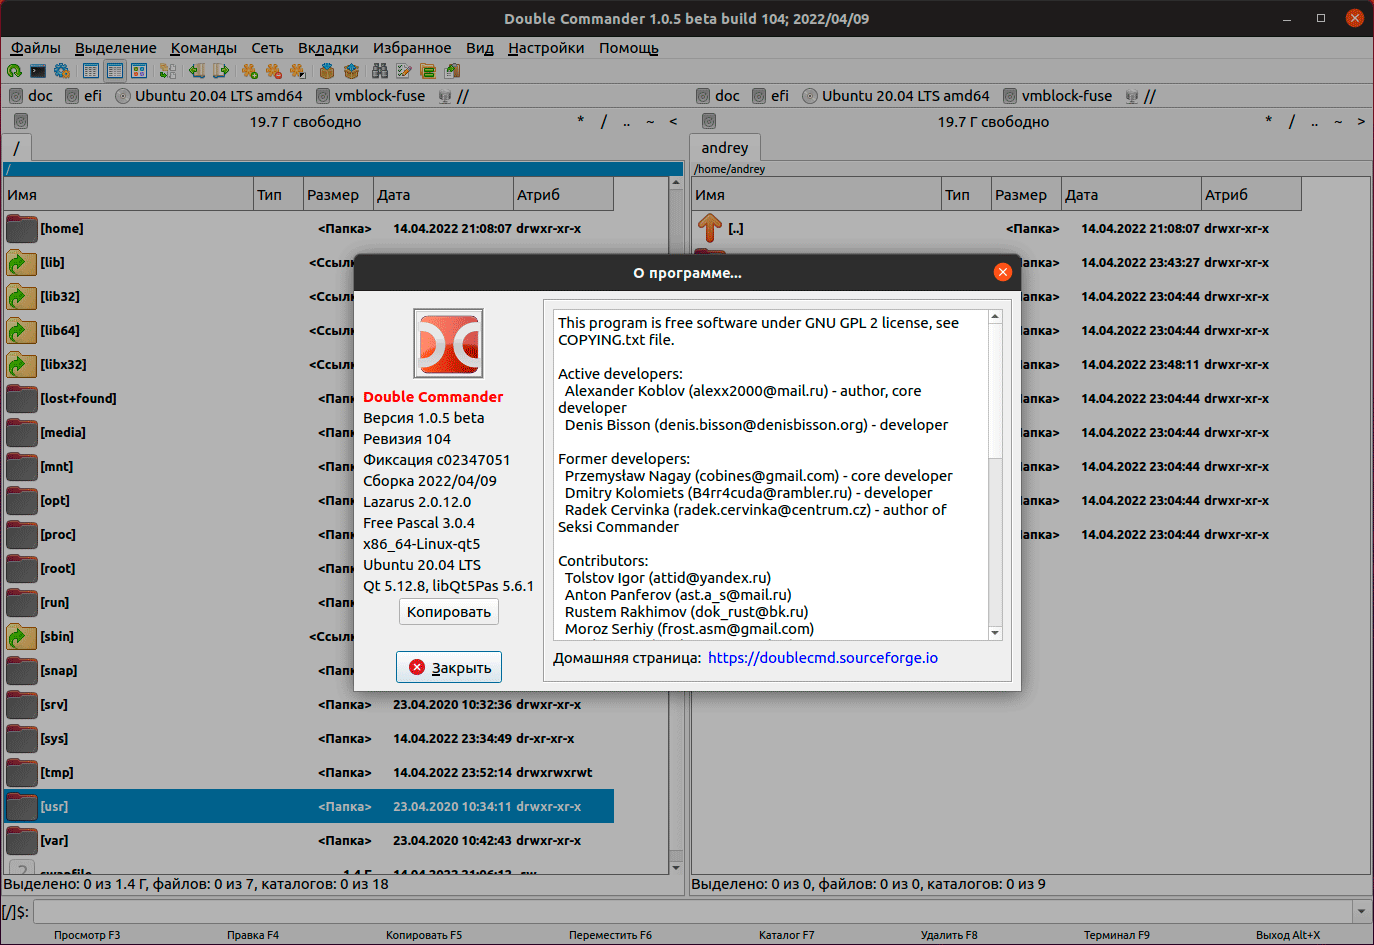Click the root (/) button in right panel

1292,122
